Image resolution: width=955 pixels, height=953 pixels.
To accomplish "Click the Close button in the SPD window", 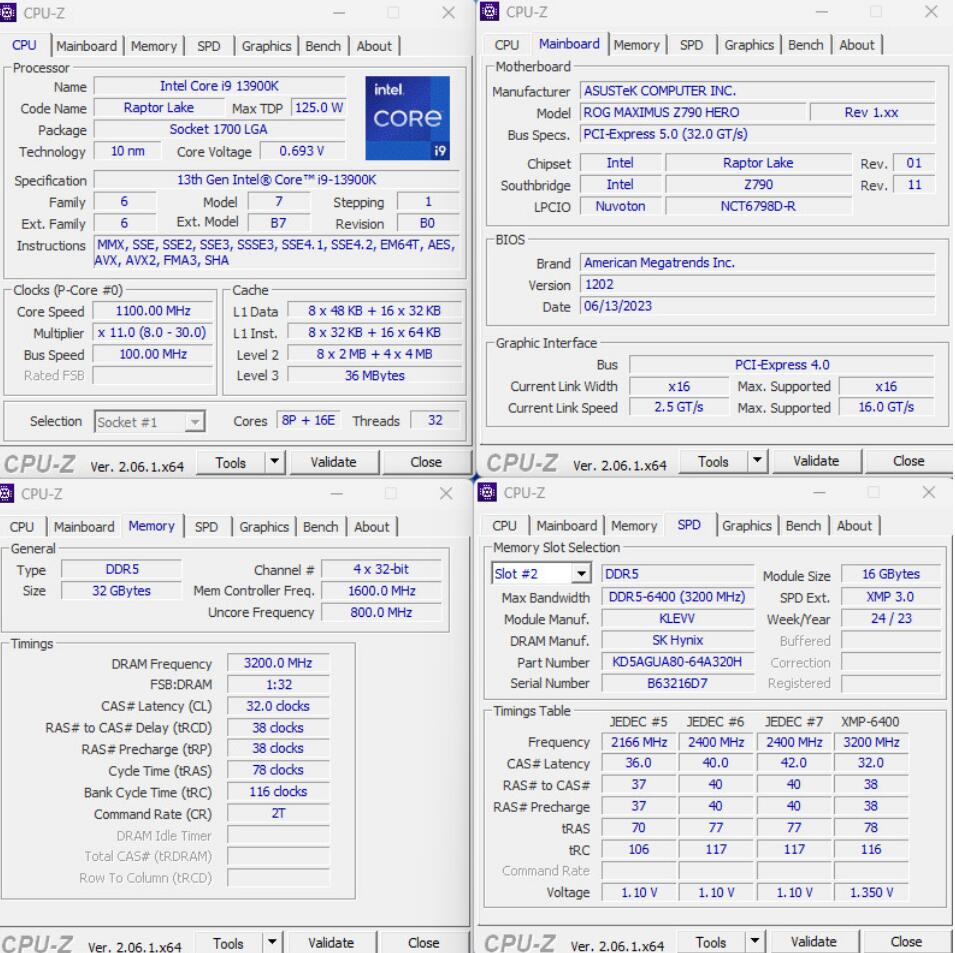I will (x=906, y=941).
